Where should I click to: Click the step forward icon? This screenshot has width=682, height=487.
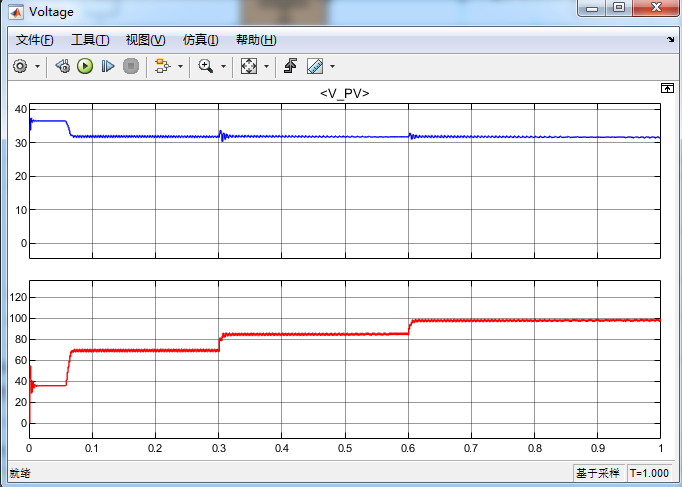[x=107, y=66]
